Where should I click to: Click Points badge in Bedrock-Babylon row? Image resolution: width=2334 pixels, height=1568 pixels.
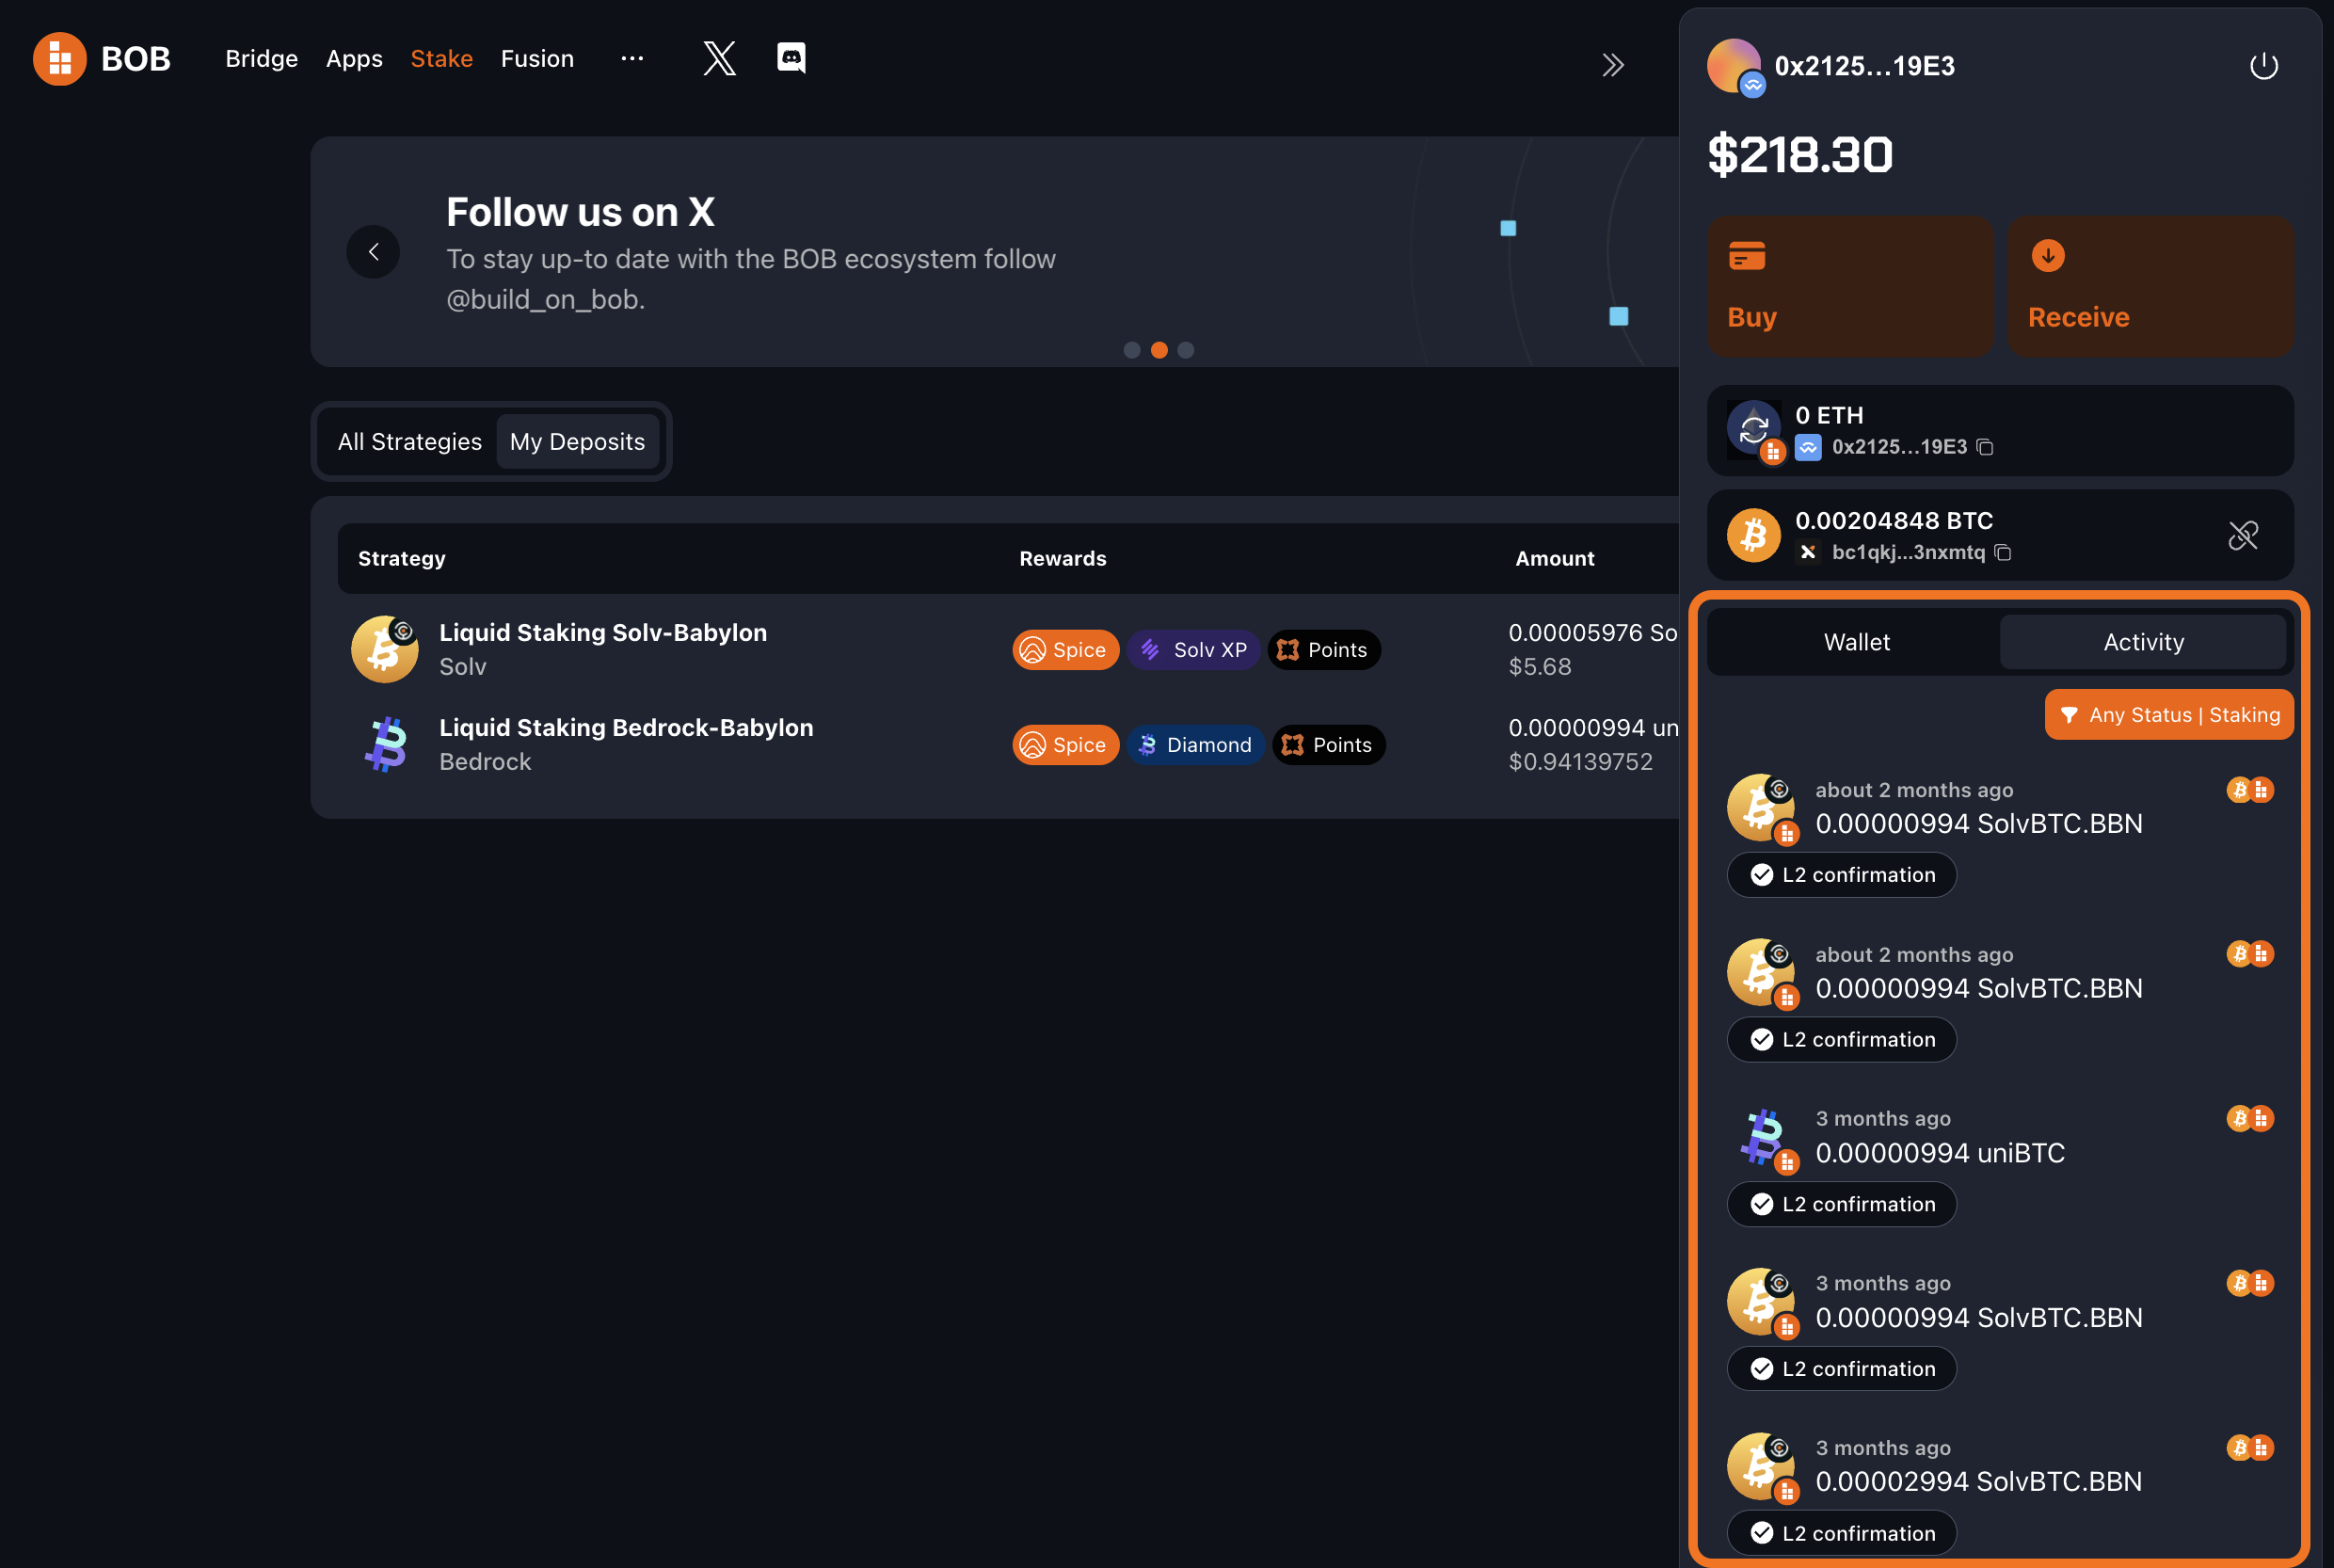1329,745
